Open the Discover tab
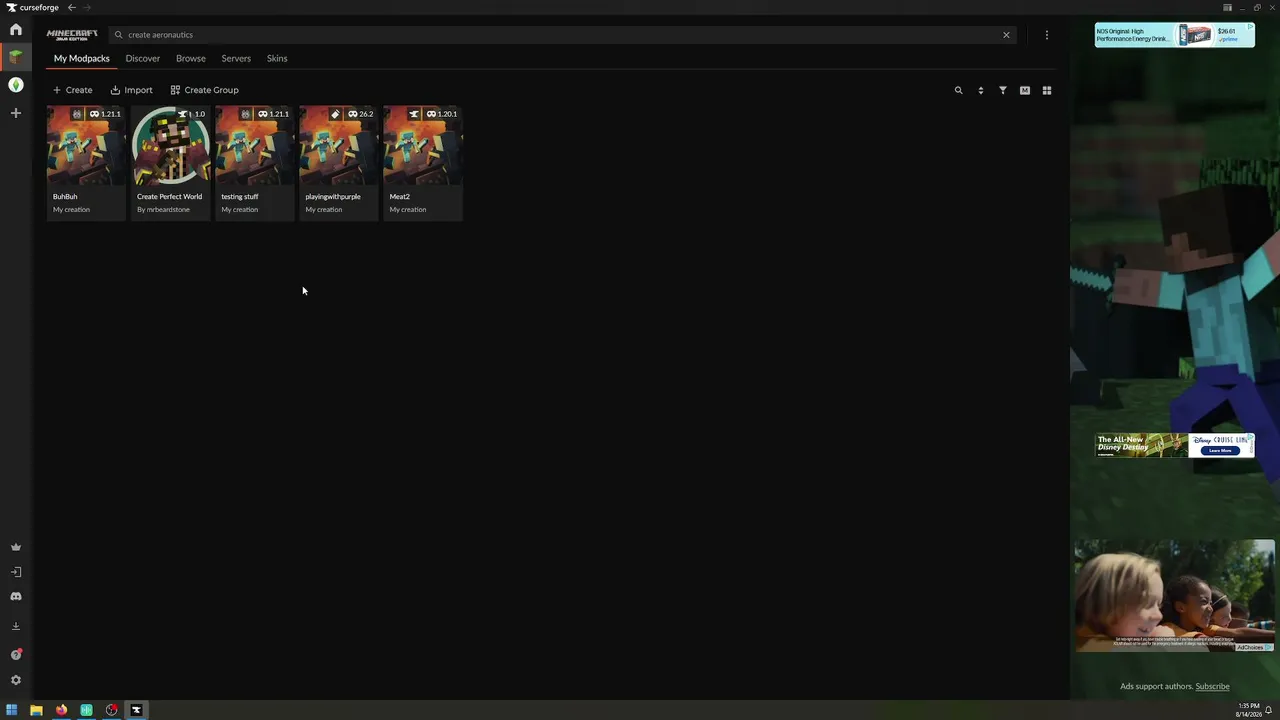Viewport: 1280px width, 720px height. [143, 58]
